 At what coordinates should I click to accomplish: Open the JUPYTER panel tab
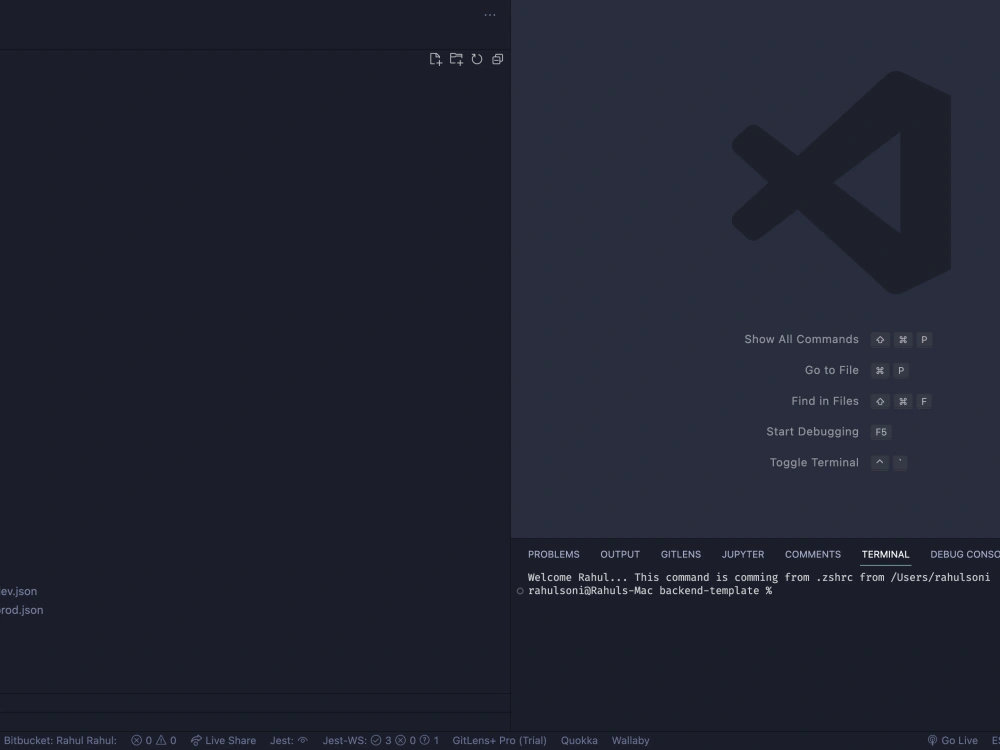(743, 554)
